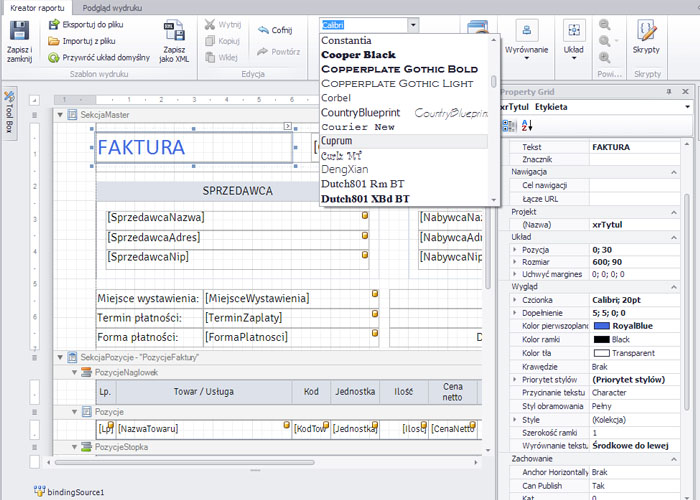This screenshot has height=500, width=700.
Task: Click the RoyalBlue foreground color swatch
Action: point(602,326)
